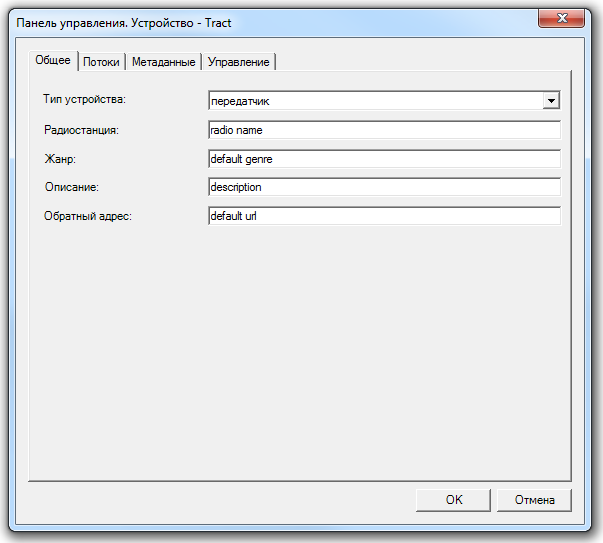Go to the Управление tab
Screen dimensions: 603x543
click(238, 62)
